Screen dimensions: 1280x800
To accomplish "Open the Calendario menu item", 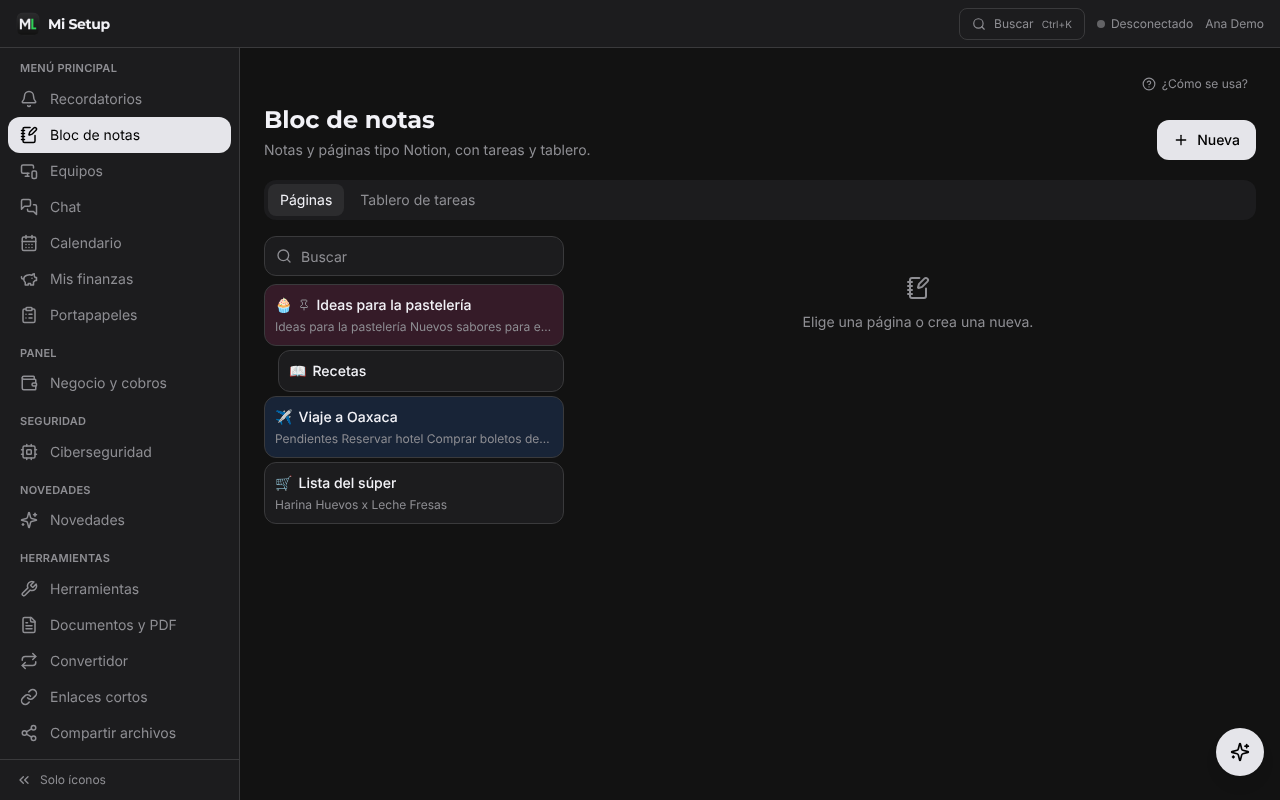I will 119,243.
